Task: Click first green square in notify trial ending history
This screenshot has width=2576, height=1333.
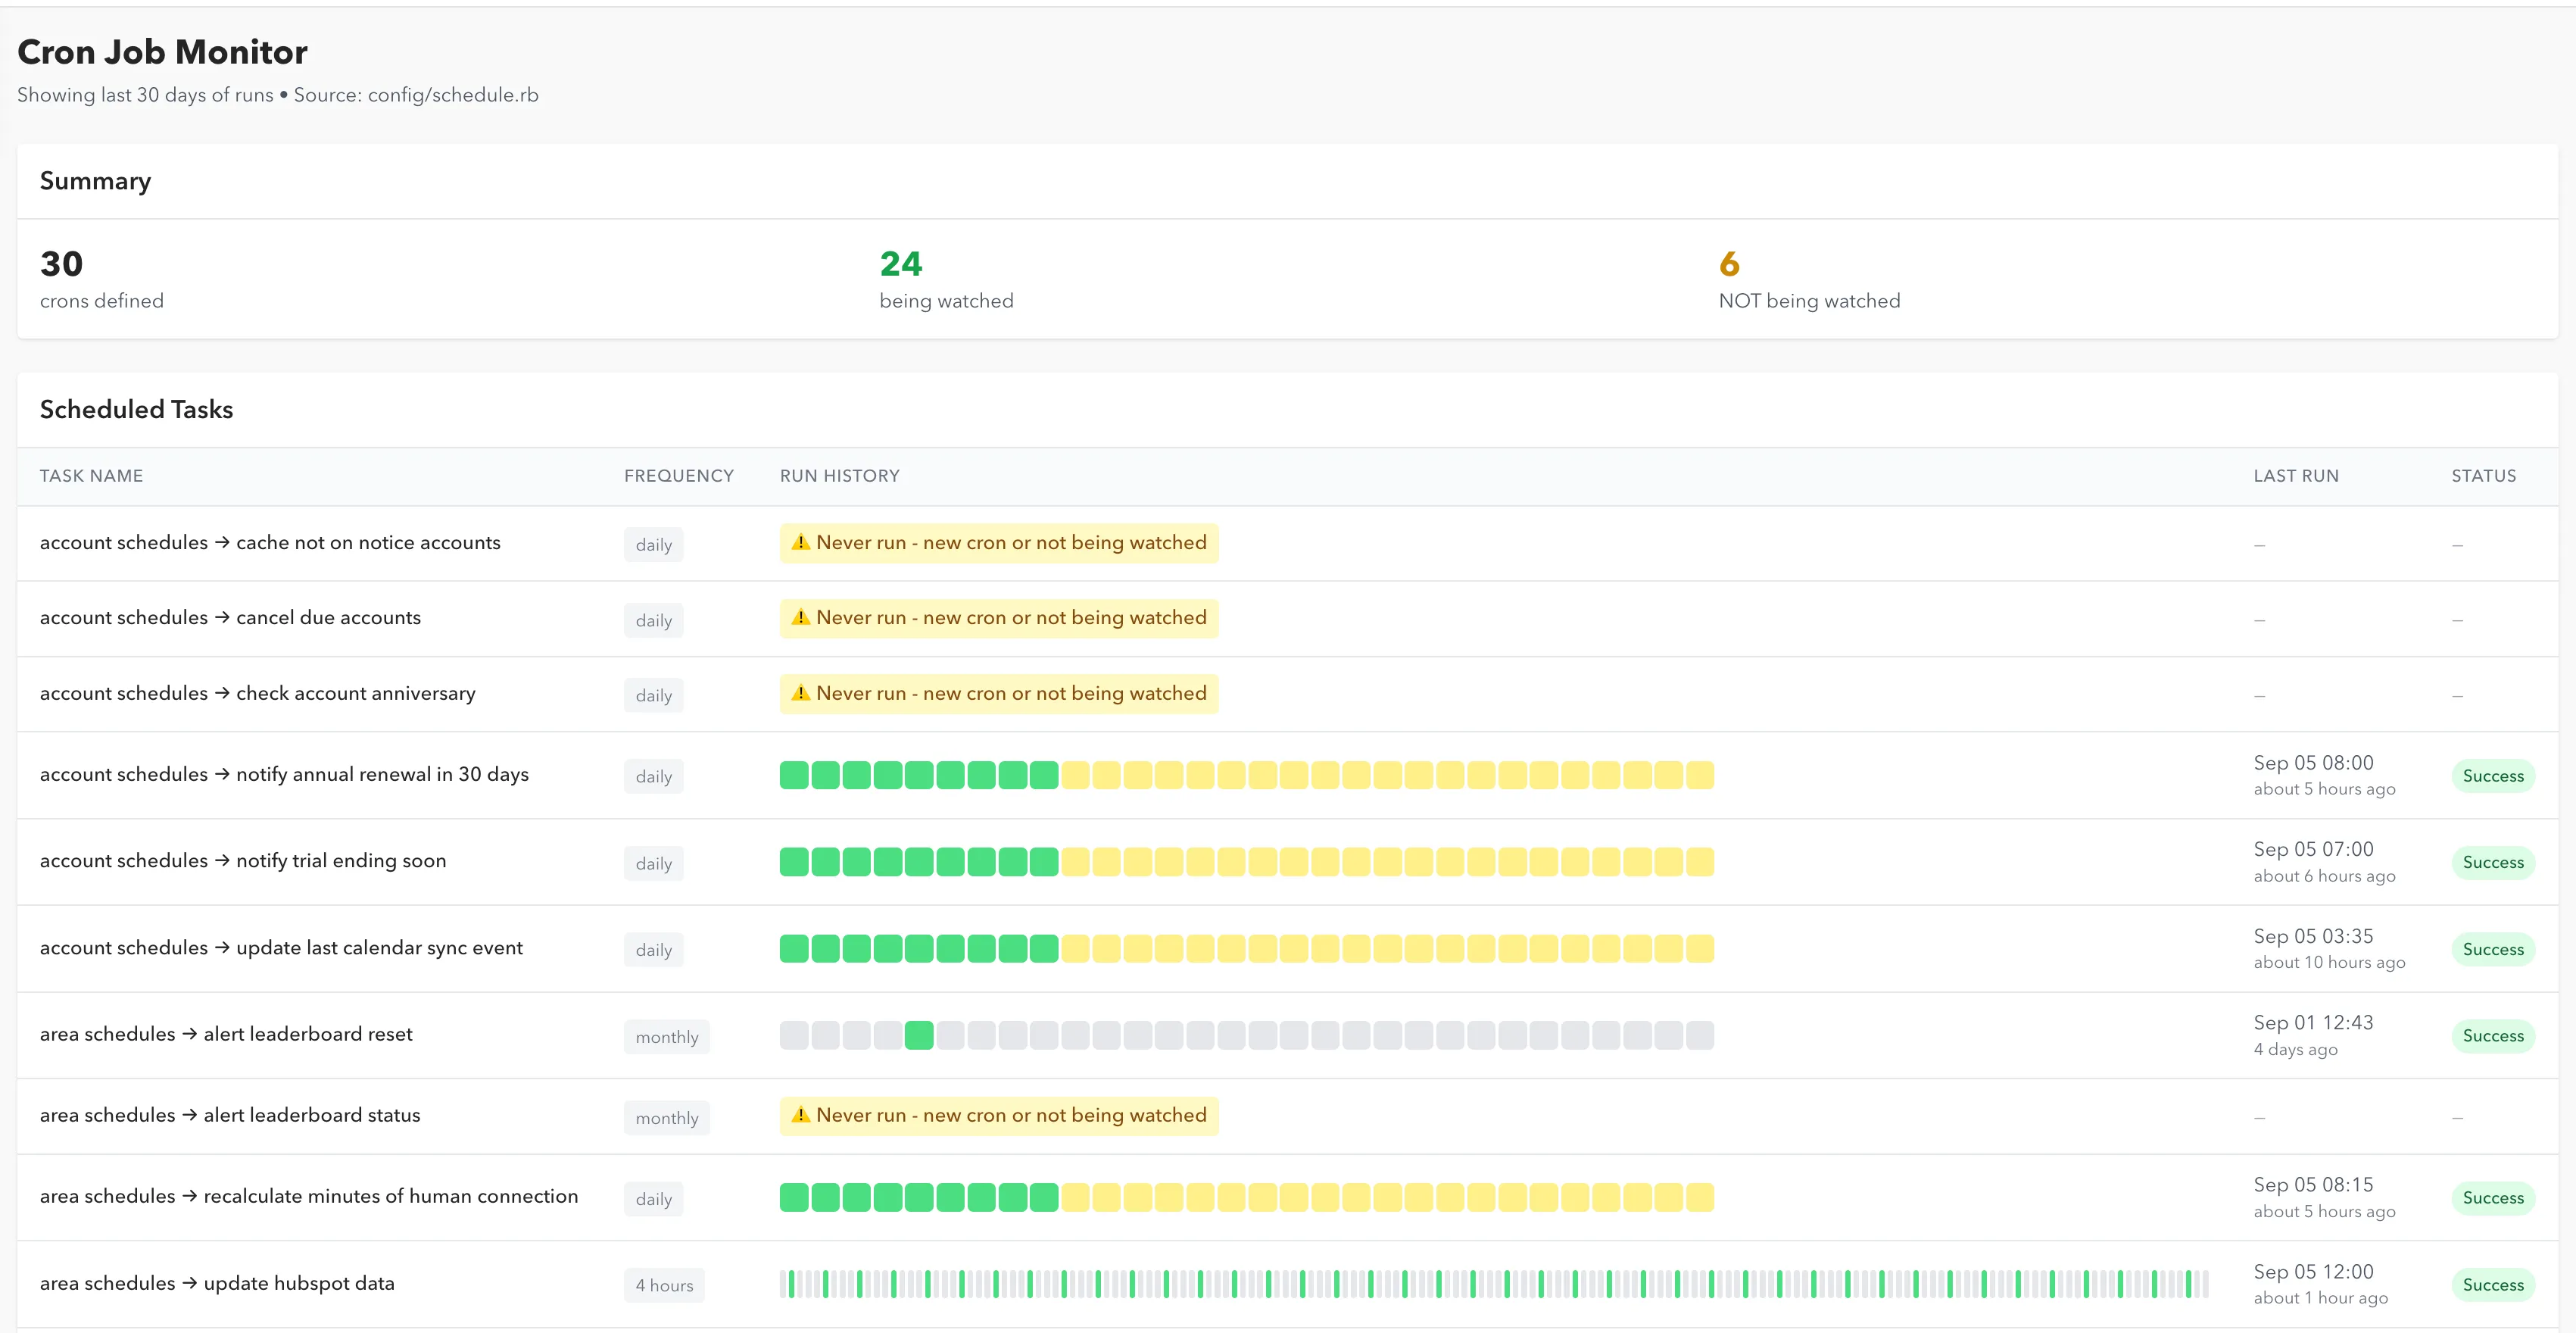Action: (x=794, y=861)
